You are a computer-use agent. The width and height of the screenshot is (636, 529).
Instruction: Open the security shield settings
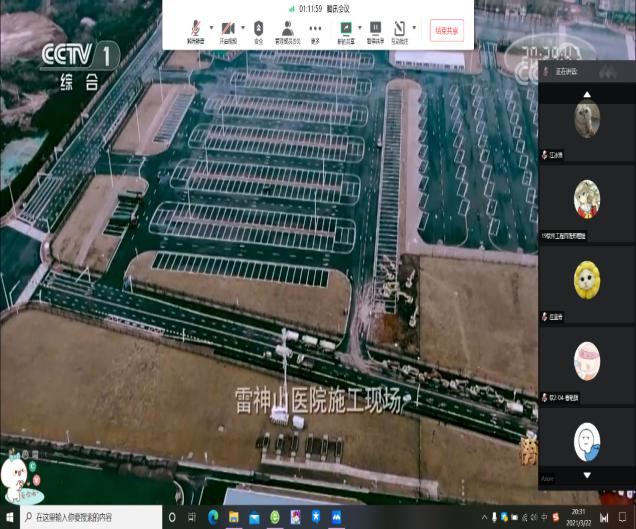point(259,29)
